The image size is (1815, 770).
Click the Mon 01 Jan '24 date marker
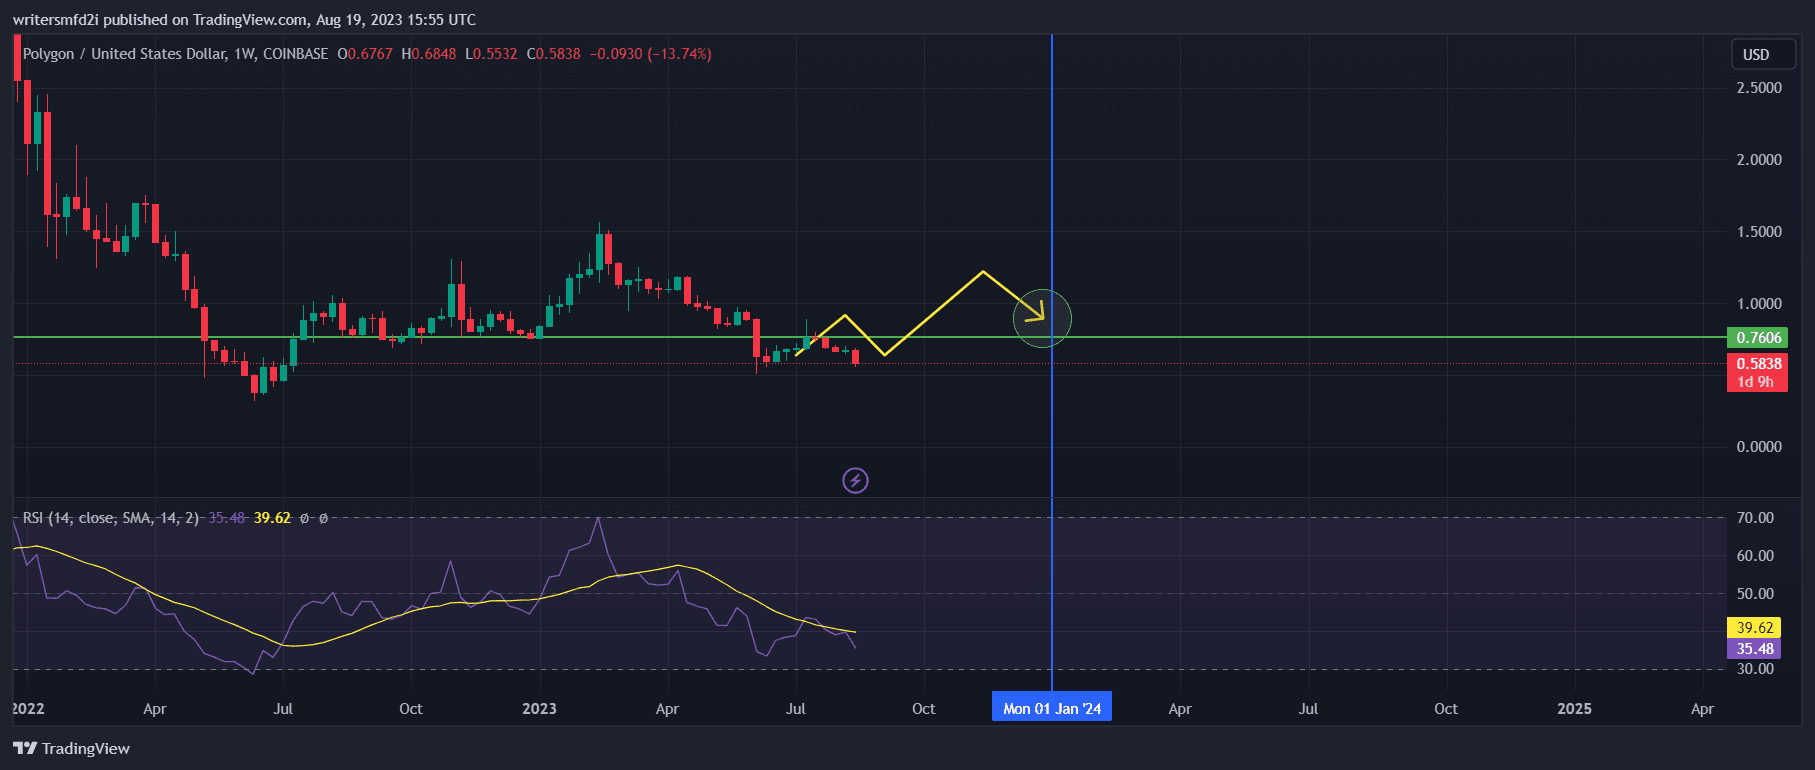coord(1051,708)
